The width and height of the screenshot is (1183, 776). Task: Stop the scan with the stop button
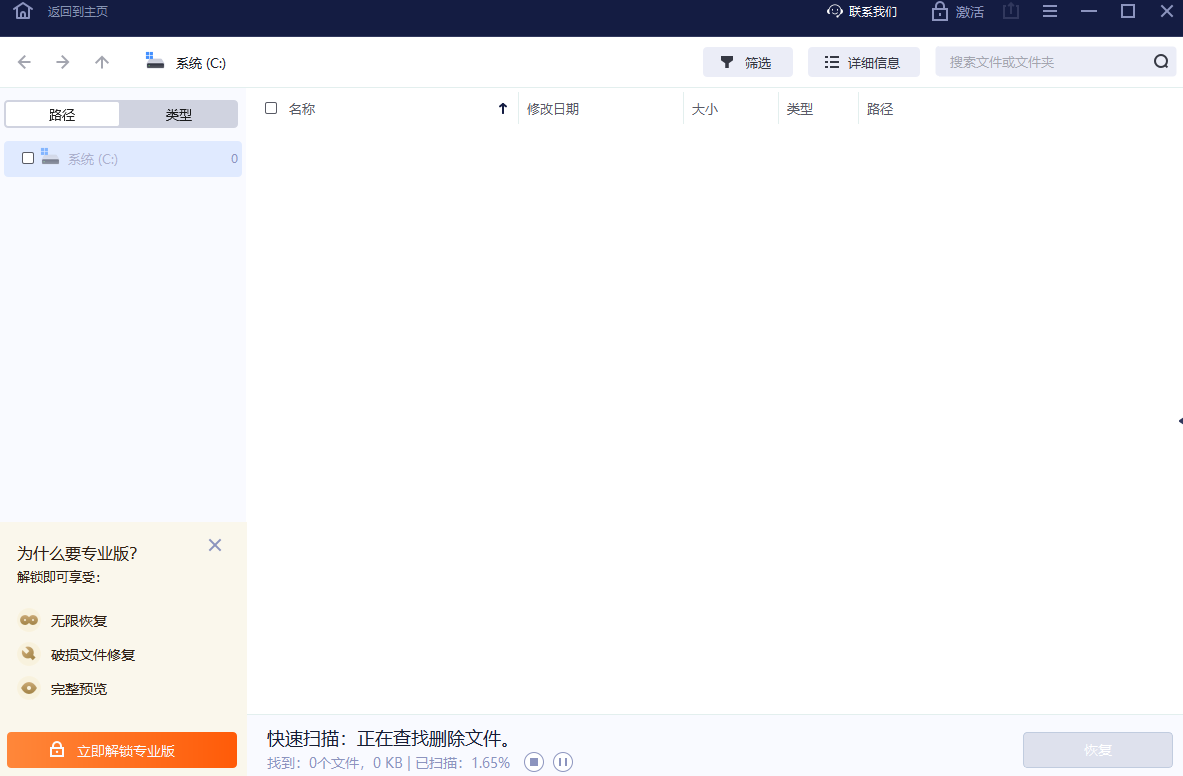pos(534,762)
